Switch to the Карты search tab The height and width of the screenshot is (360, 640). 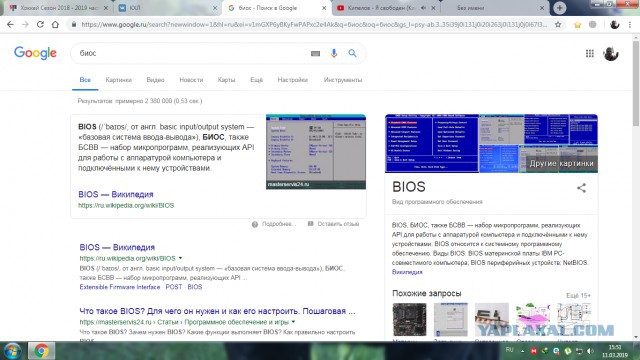[x=227, y=80]
